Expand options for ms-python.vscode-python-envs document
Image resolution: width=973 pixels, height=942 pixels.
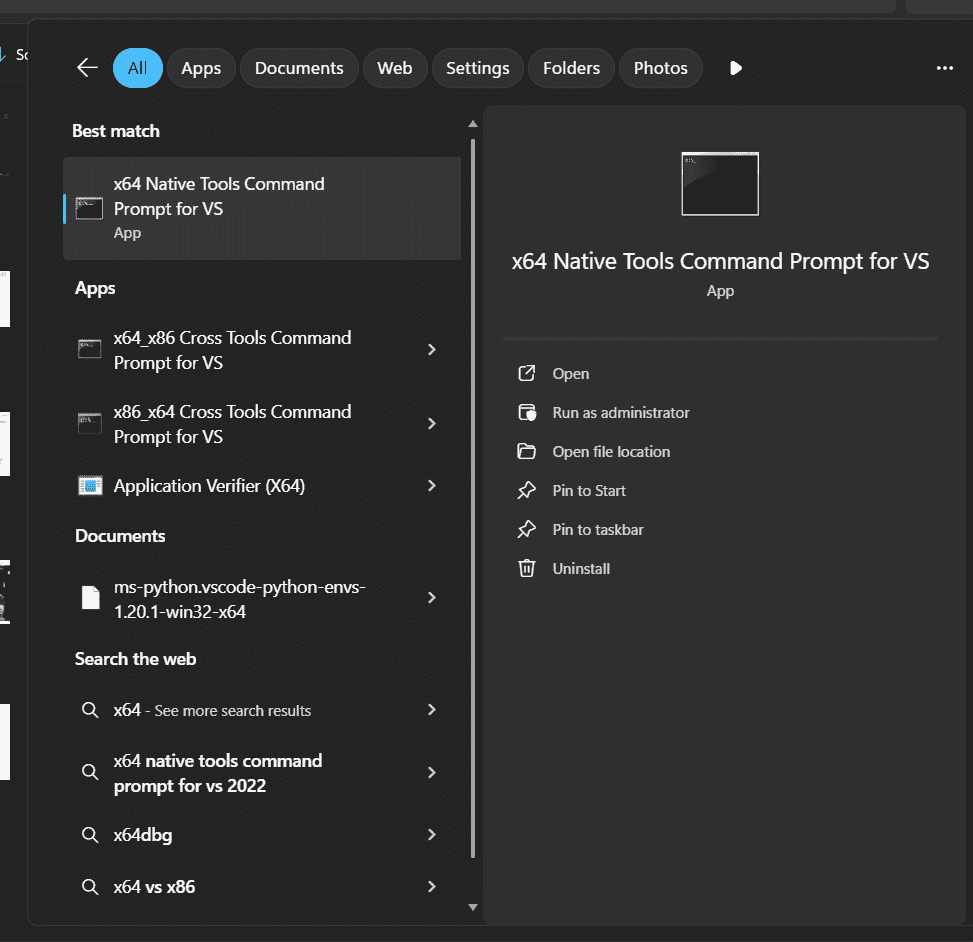432,598
